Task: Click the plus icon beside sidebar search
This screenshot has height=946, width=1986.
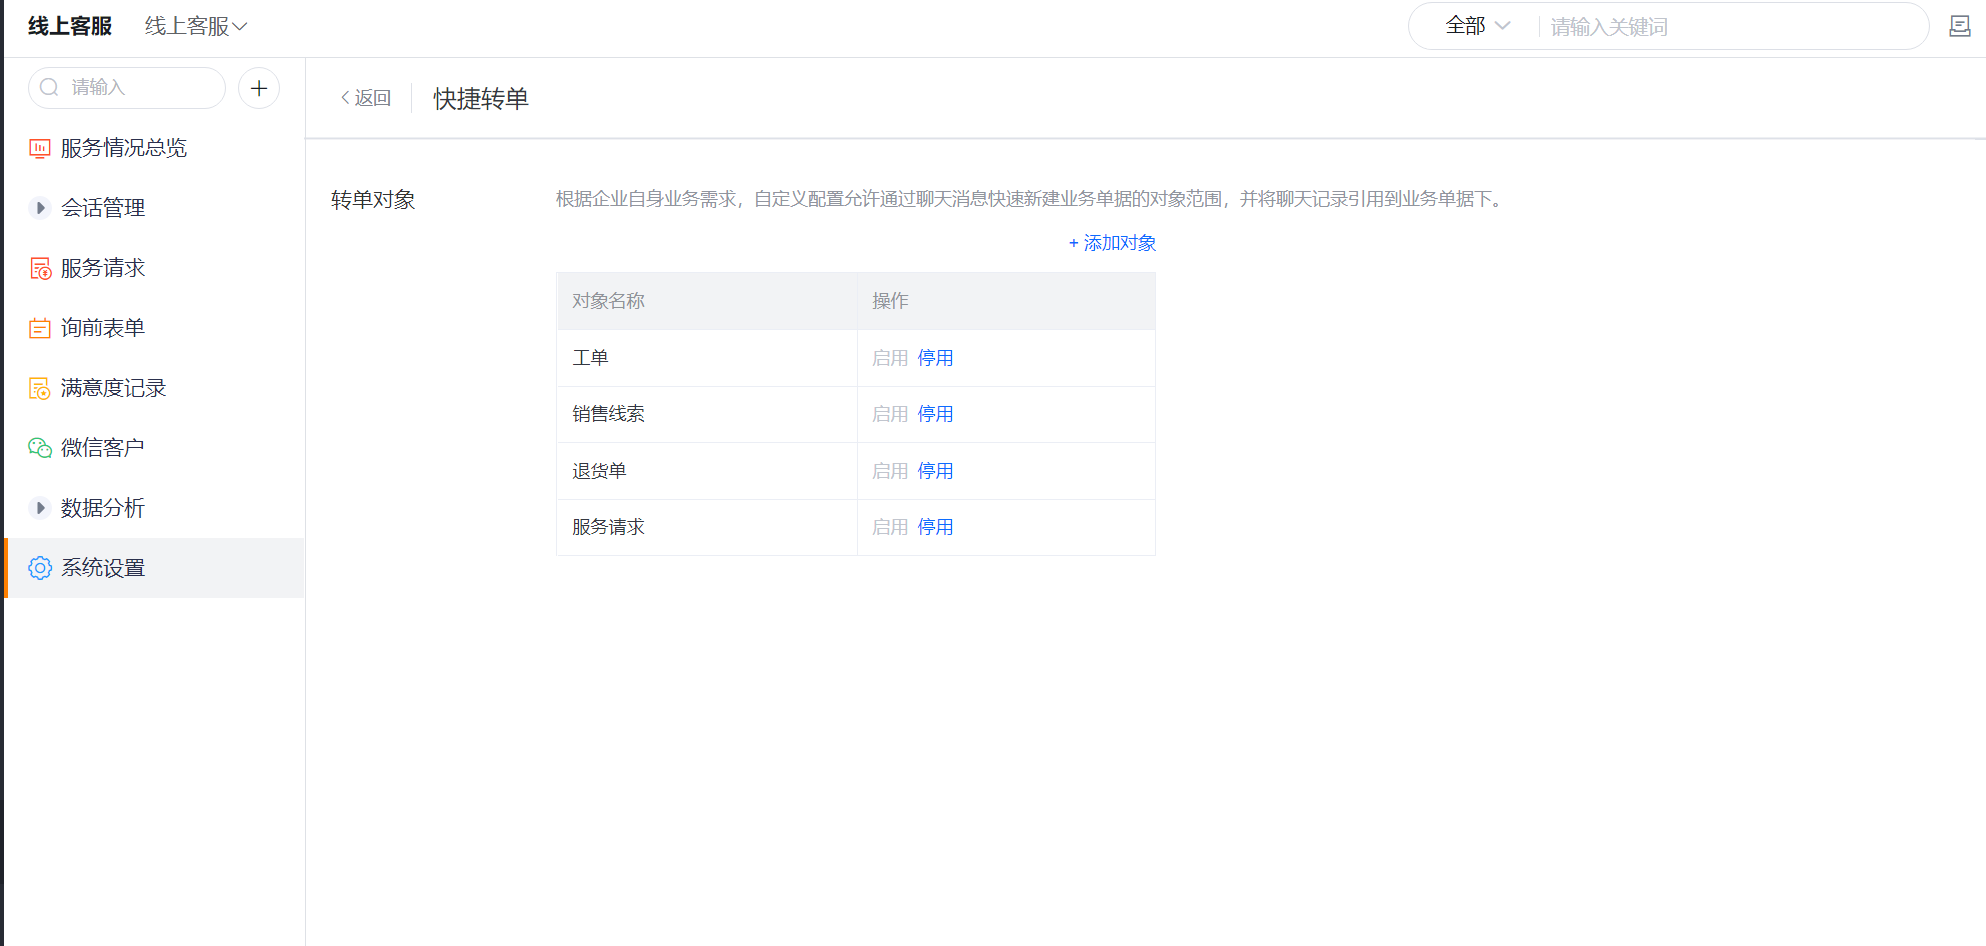Action: (x=259, y=88)
